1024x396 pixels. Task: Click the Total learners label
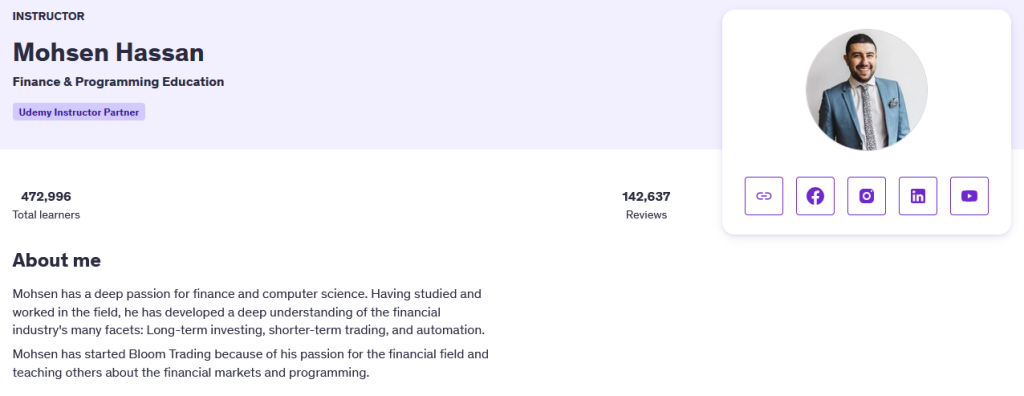click(46, 214)
